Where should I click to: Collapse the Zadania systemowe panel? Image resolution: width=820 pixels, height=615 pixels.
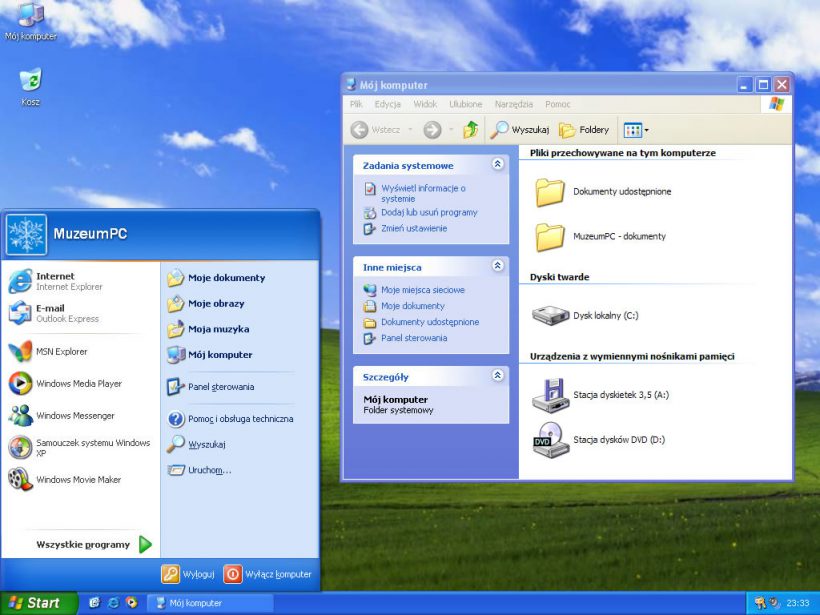pyautogui.click(x=497, y=165)
